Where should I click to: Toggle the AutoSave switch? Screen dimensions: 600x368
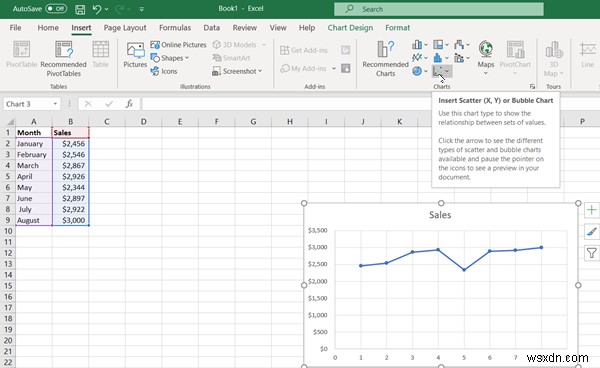[x=56, y=8]
